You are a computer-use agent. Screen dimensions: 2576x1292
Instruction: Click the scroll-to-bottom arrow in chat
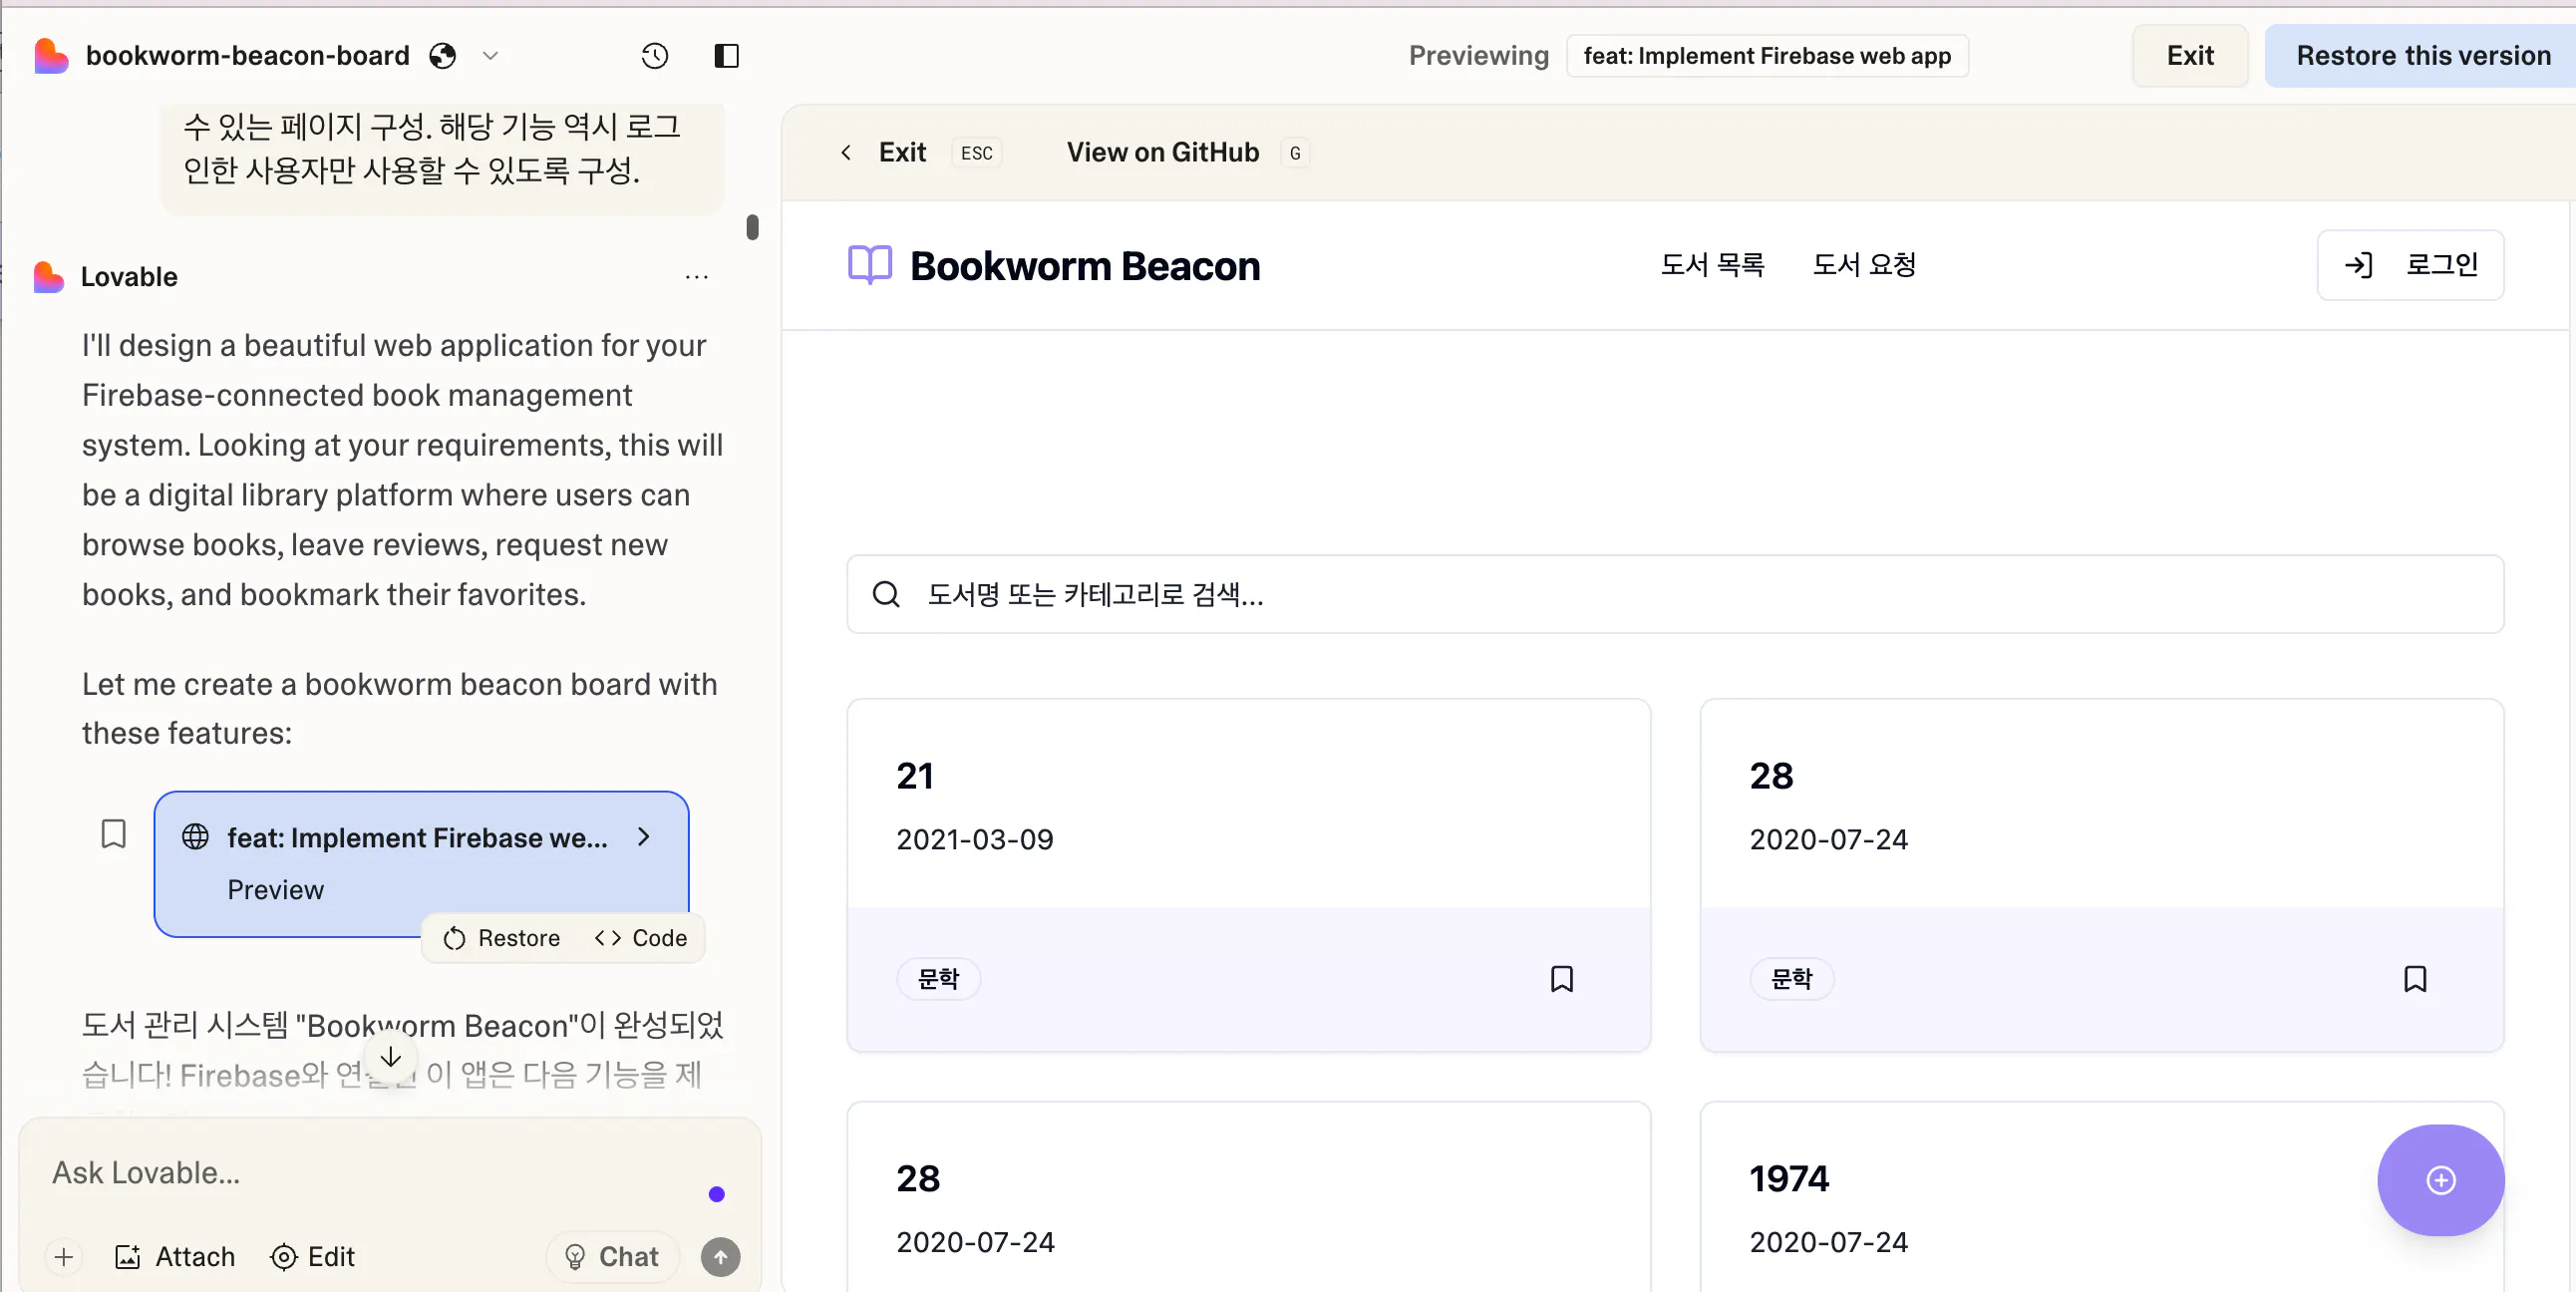click(x=390, y=1057)
